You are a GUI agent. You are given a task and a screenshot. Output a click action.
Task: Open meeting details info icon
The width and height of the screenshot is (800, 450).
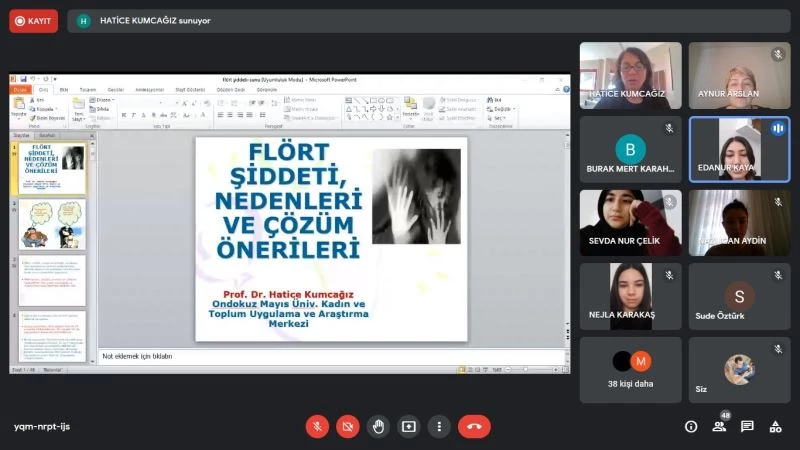691,426
